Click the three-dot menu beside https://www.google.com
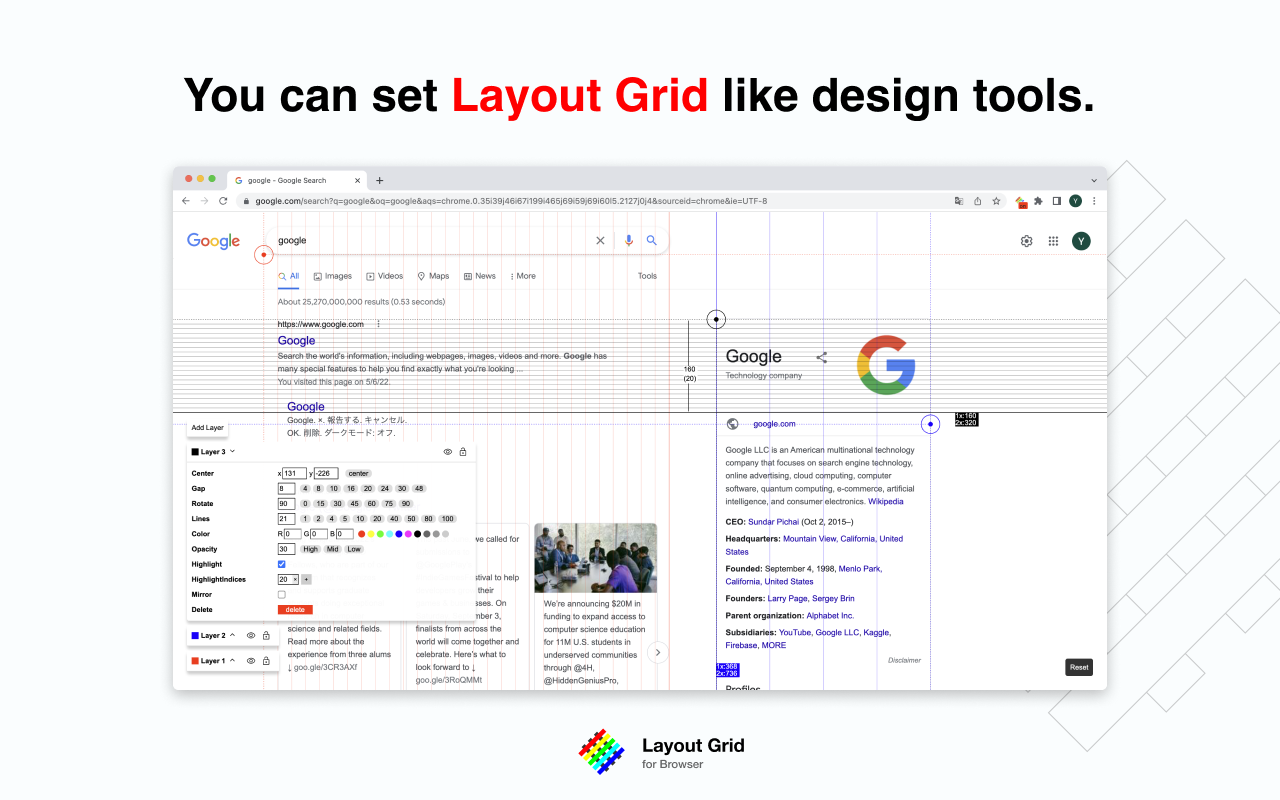 coord(378,324)
